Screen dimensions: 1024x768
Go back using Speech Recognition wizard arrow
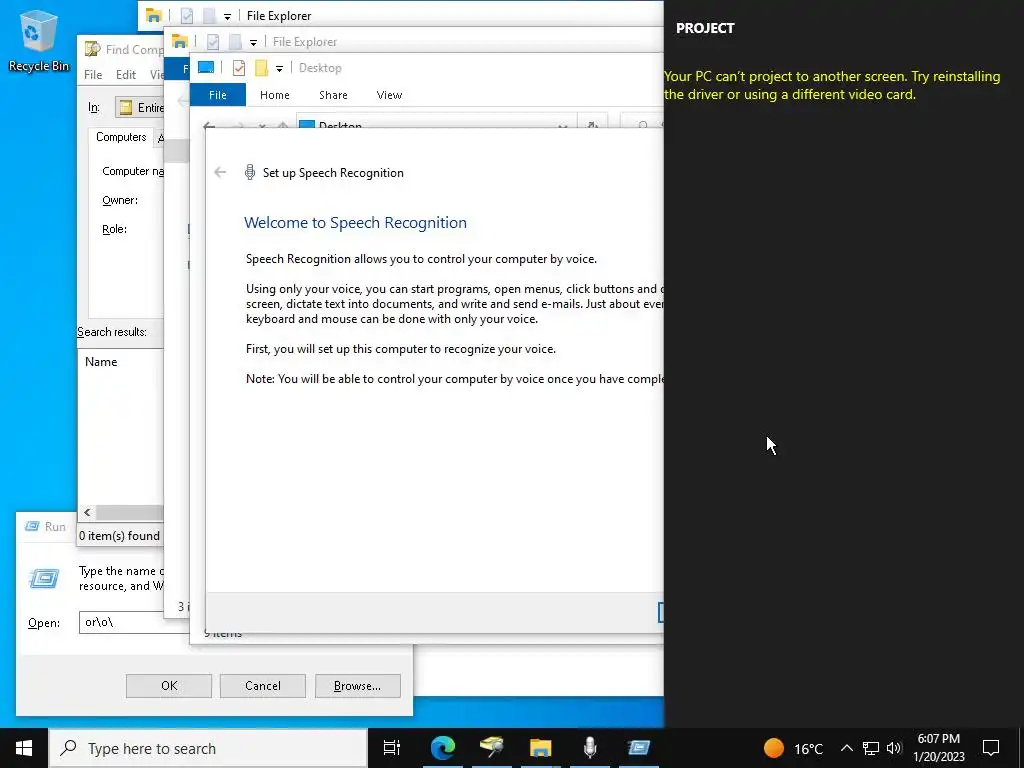click(220, 172)
